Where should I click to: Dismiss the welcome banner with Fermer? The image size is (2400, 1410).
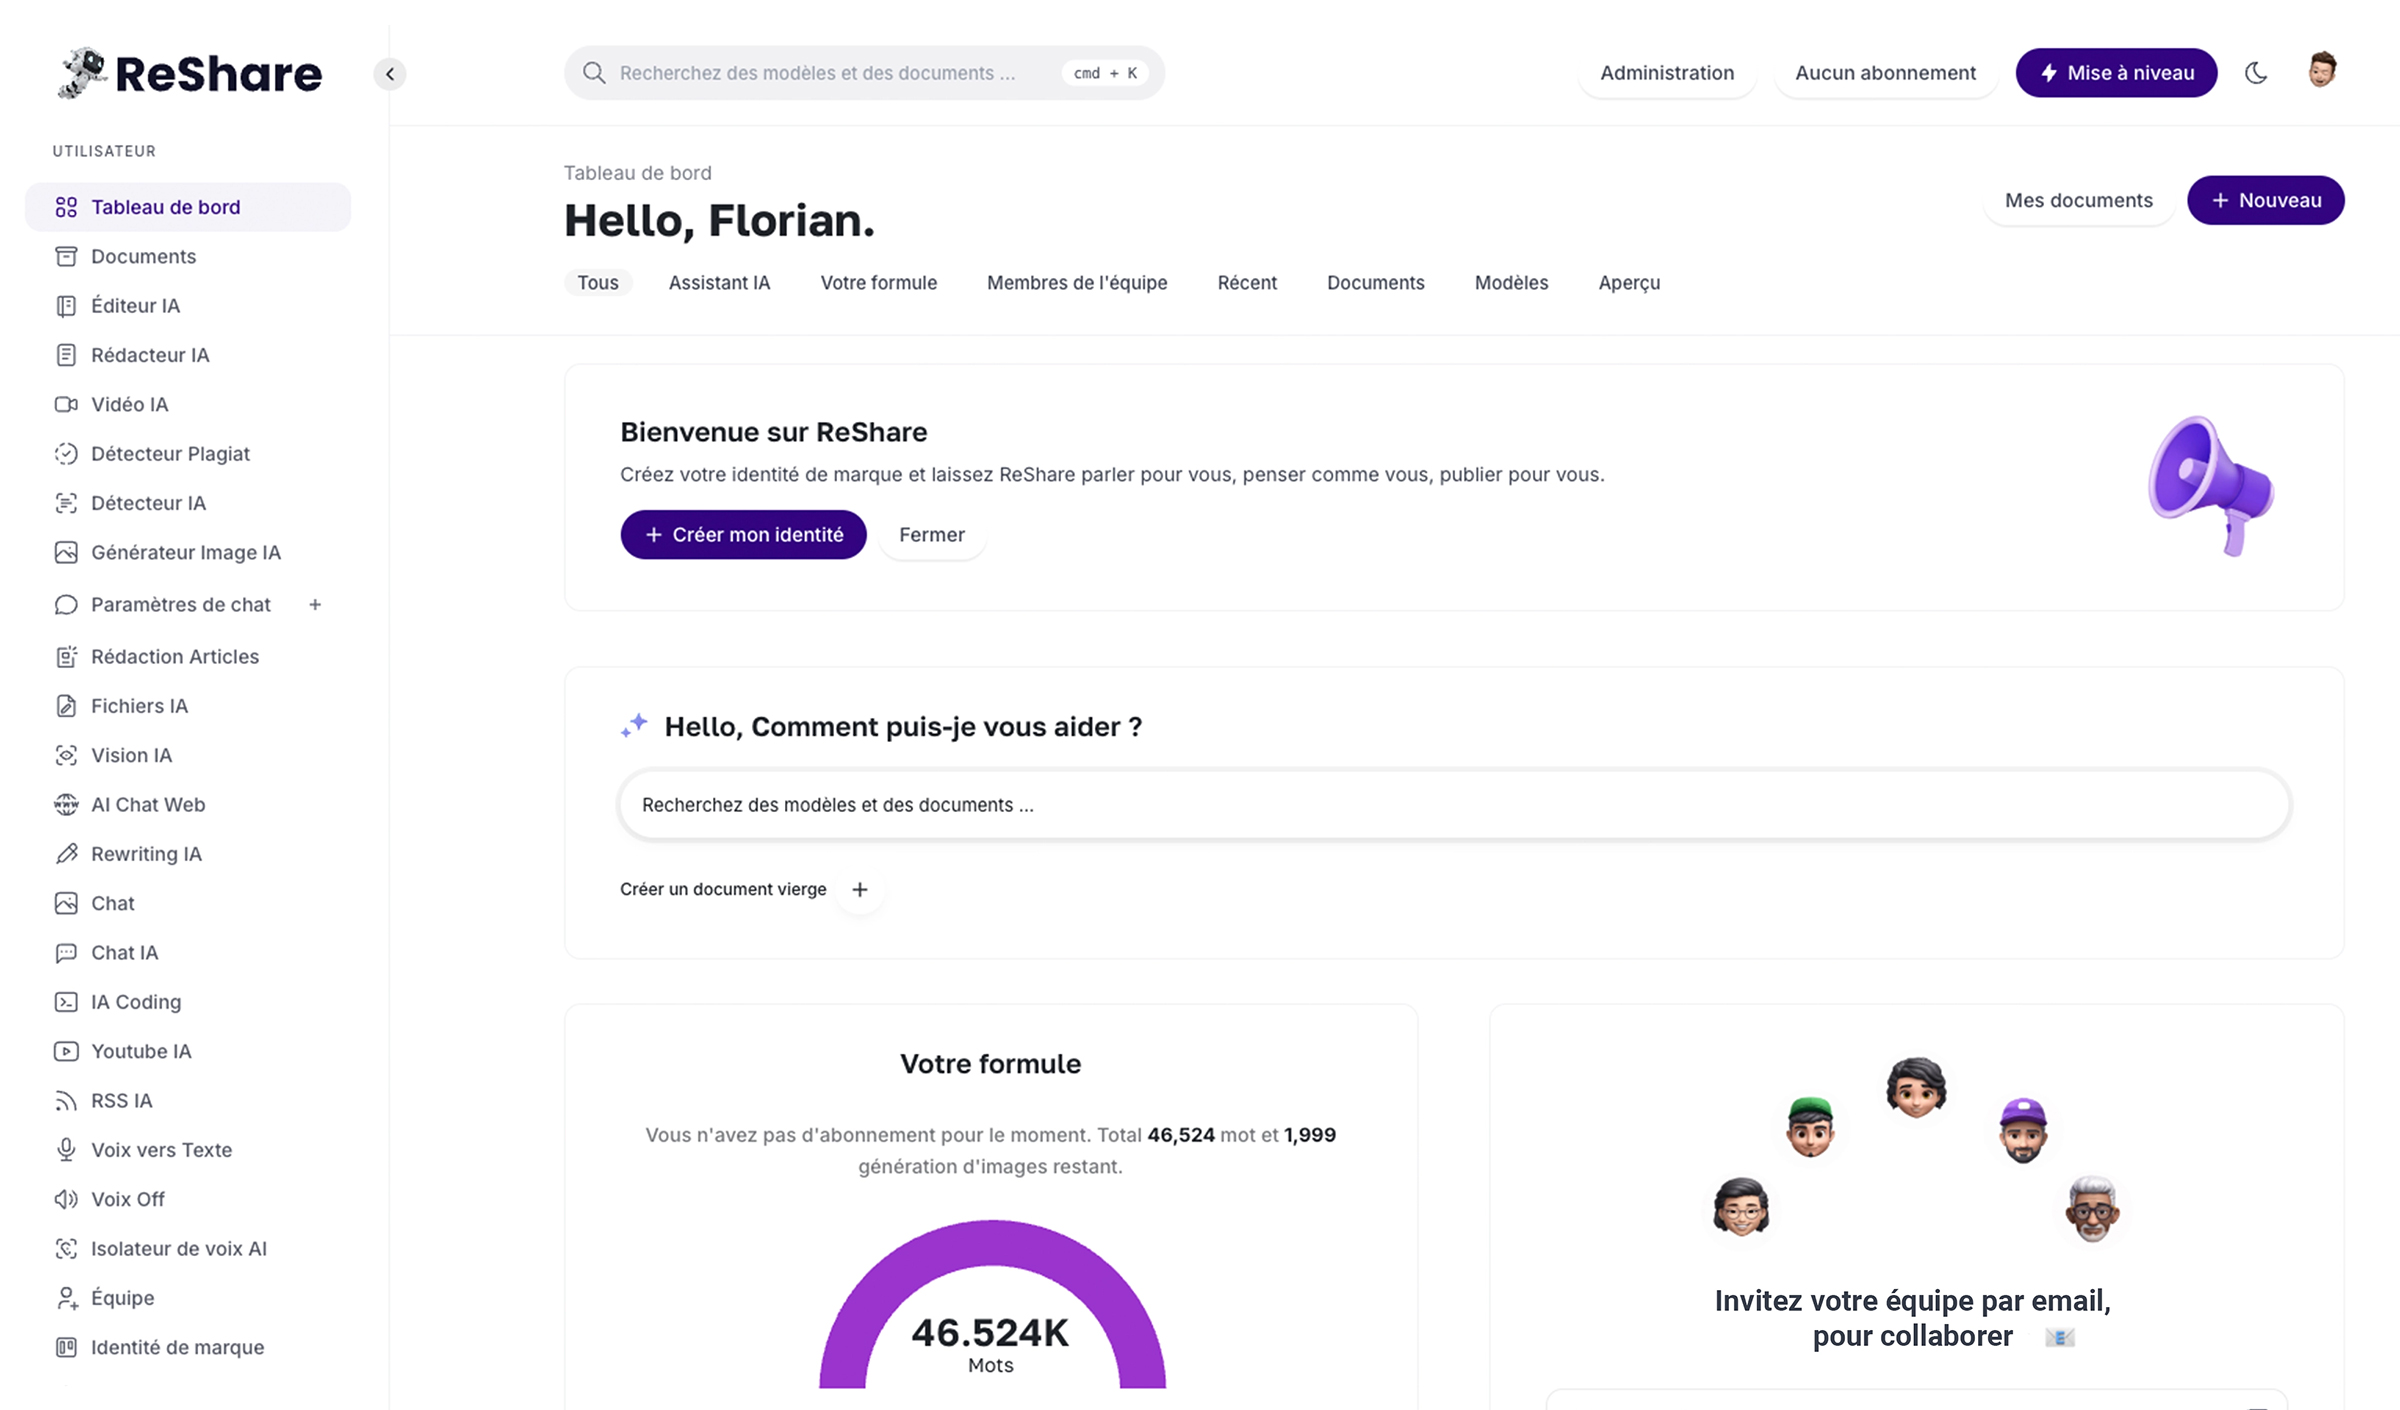(x=931, y=535)
